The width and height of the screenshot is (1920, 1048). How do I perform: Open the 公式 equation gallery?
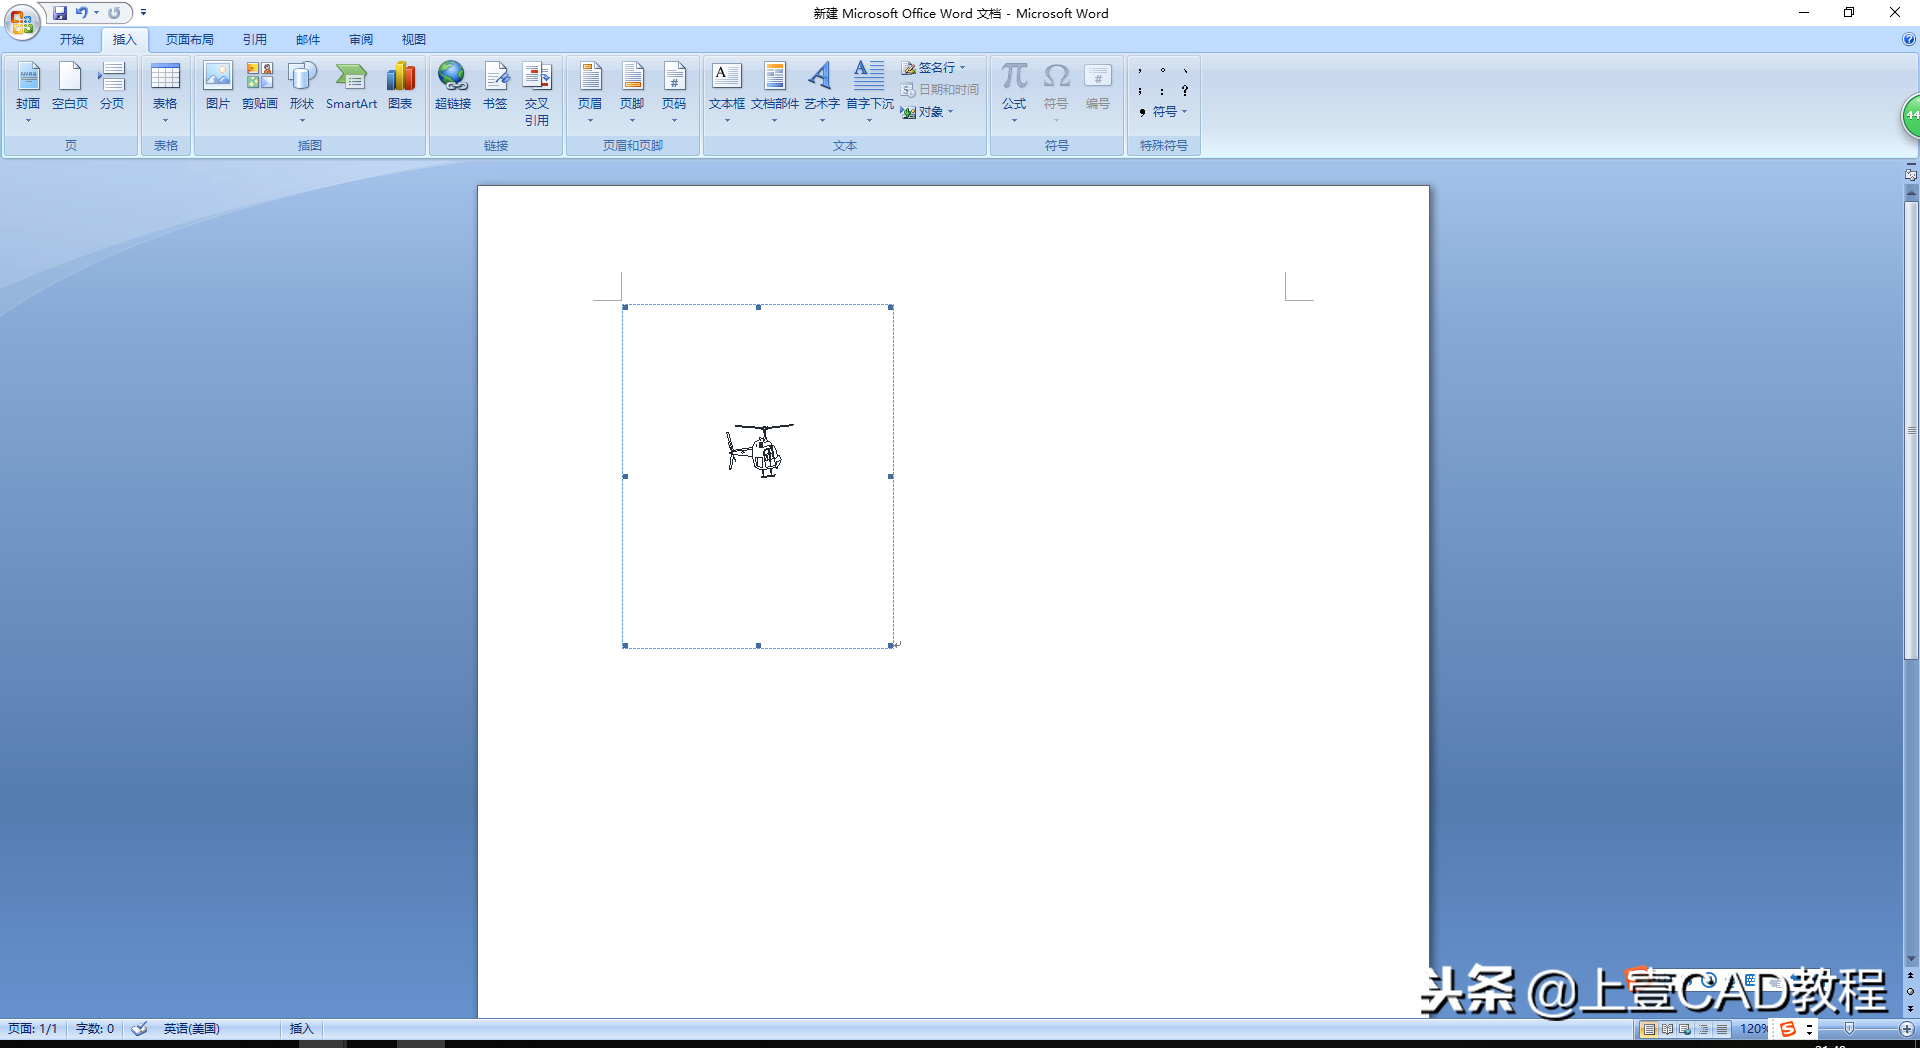[1014, 92]
